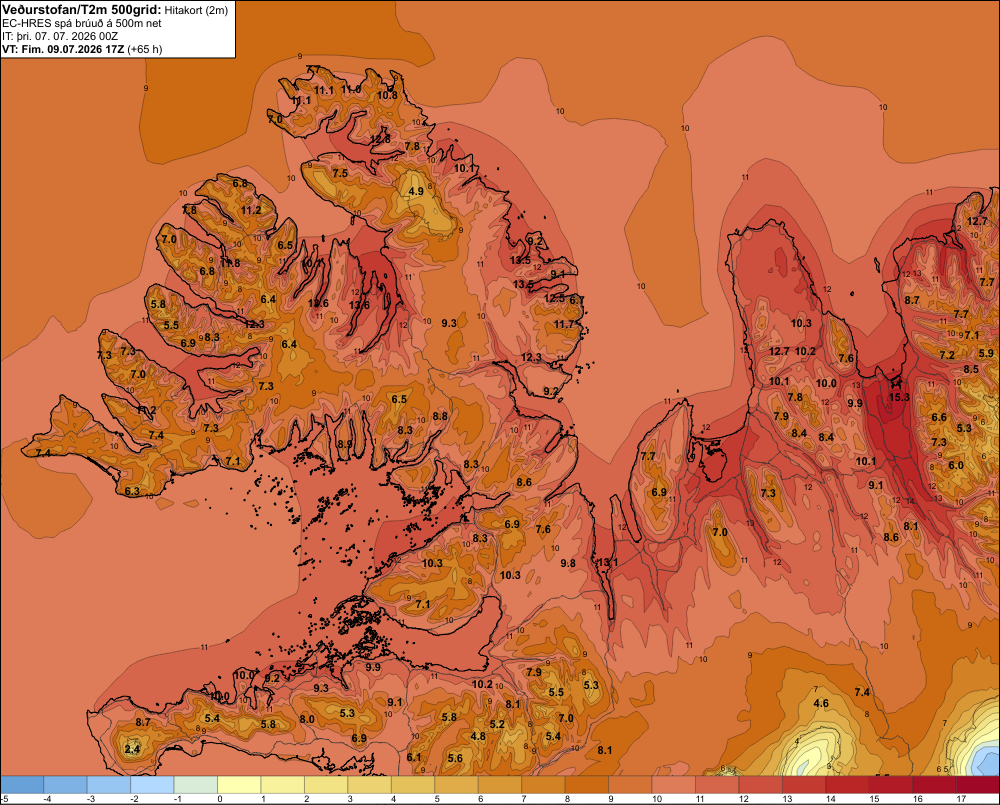
Task: Click the '13.6' temperature value on the map
Action: pyautogui.click(x=359, y=306)
